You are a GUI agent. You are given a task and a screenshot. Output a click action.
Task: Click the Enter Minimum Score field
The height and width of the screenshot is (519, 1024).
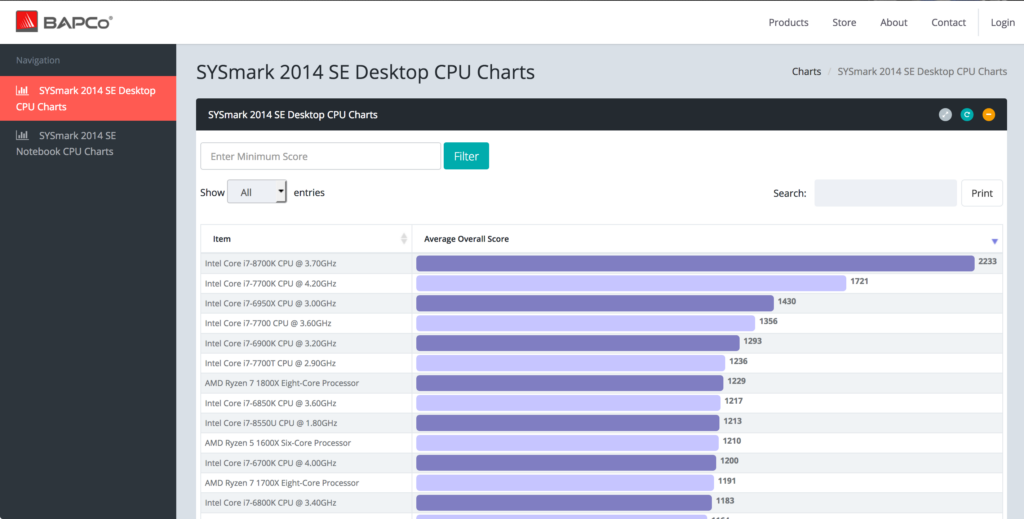(320, 157)
